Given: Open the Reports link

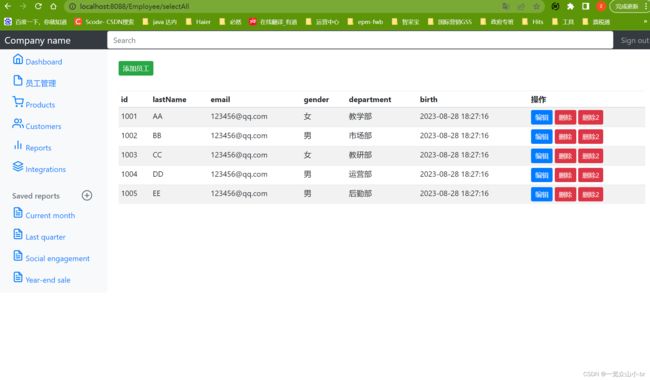Looking at the screenshot, I should [38, 148].
